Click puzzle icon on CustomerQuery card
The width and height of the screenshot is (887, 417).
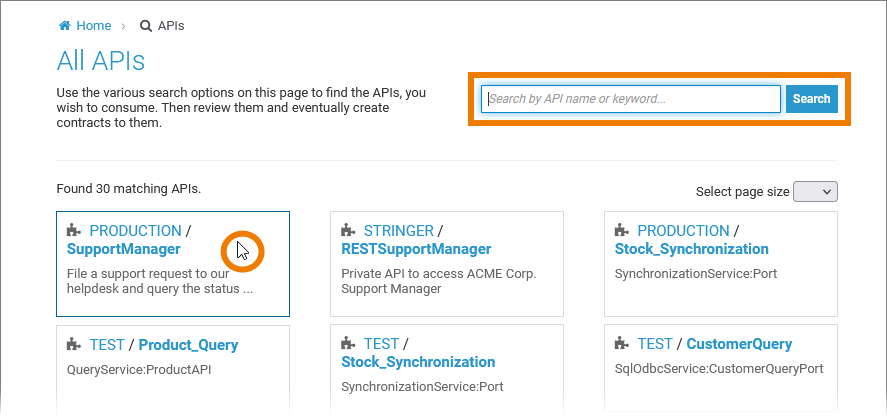pos(622,345)
